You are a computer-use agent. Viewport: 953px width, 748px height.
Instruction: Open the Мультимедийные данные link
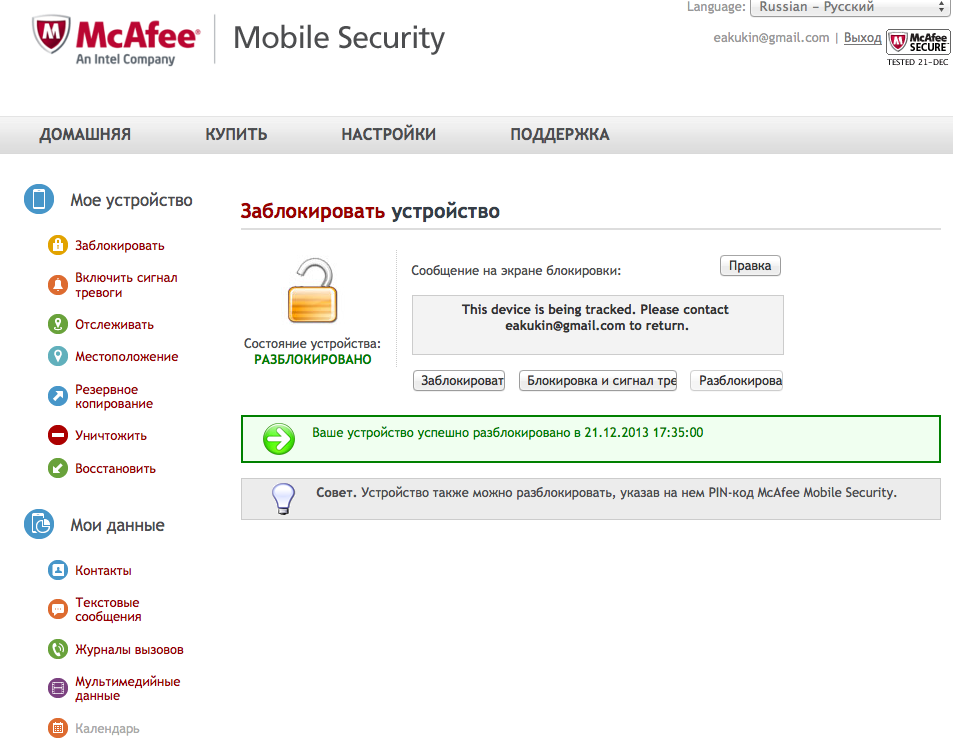(x=128, y=688)
